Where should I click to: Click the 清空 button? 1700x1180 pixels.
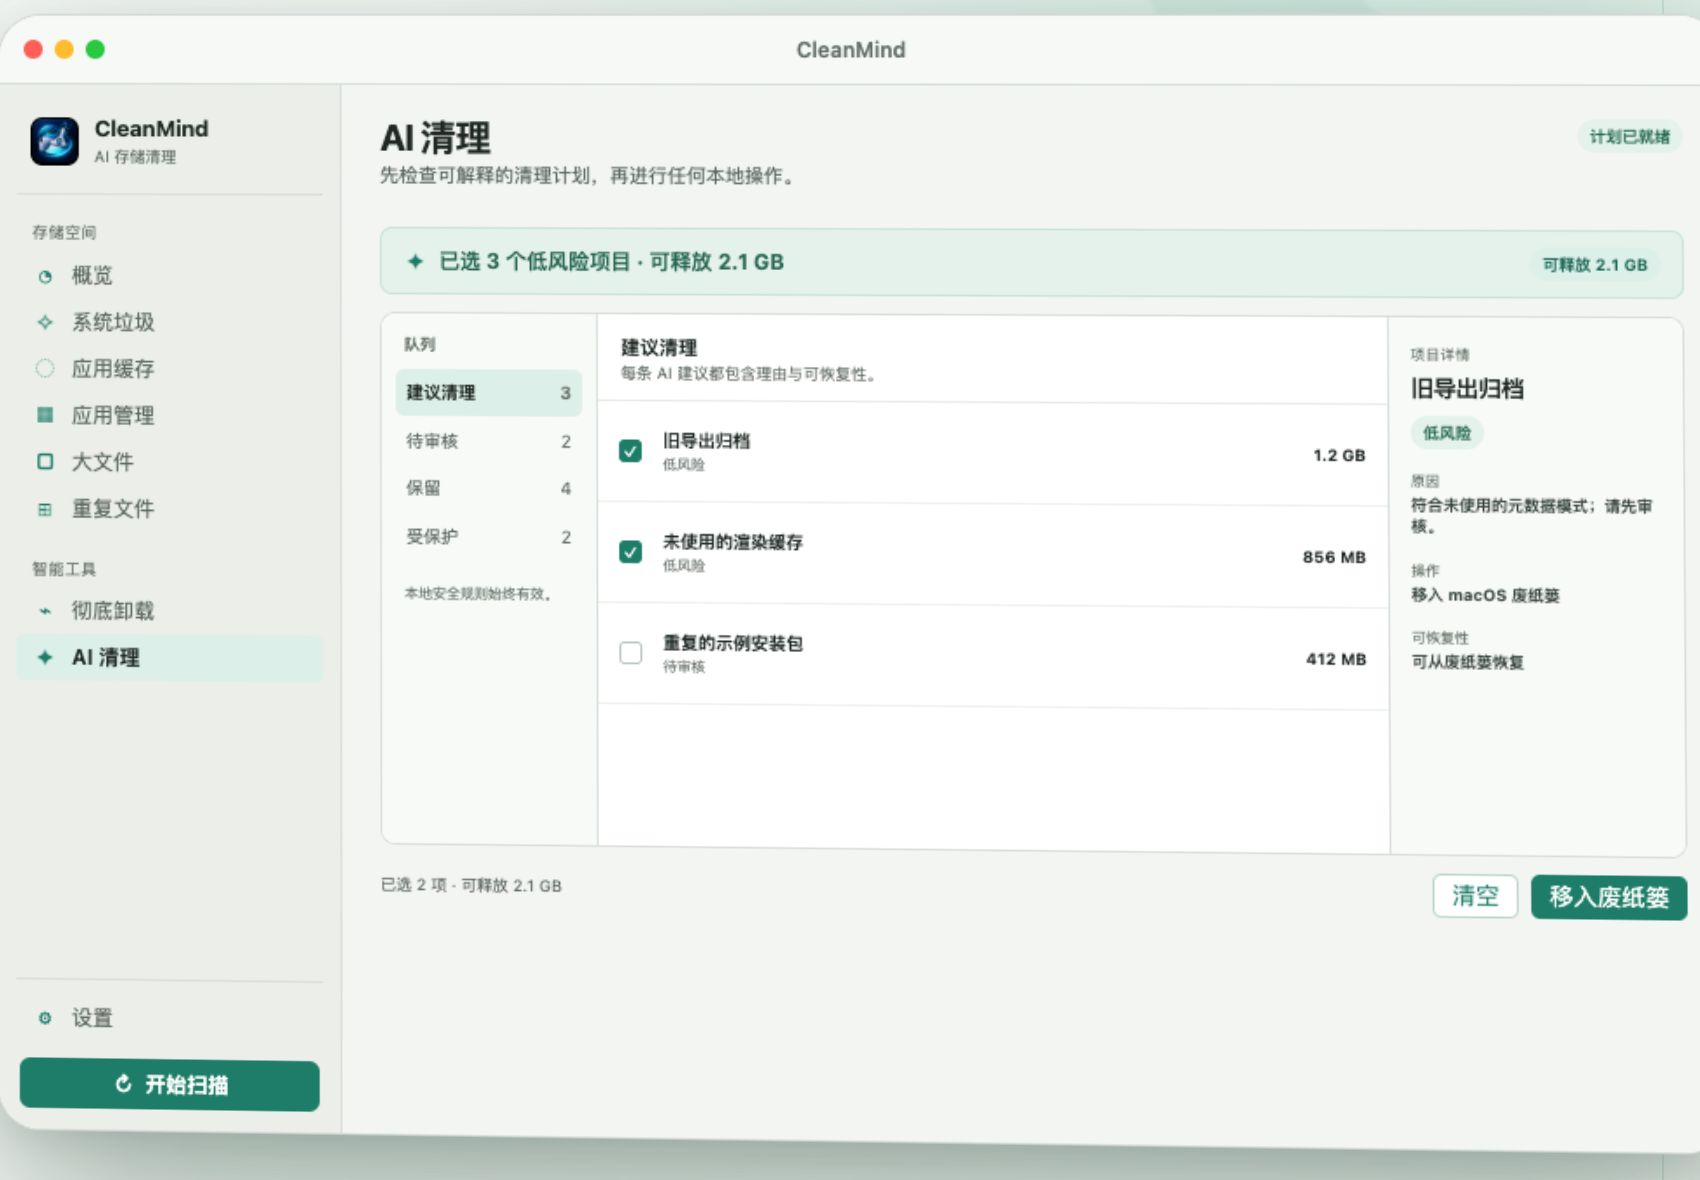point(1475,896)
